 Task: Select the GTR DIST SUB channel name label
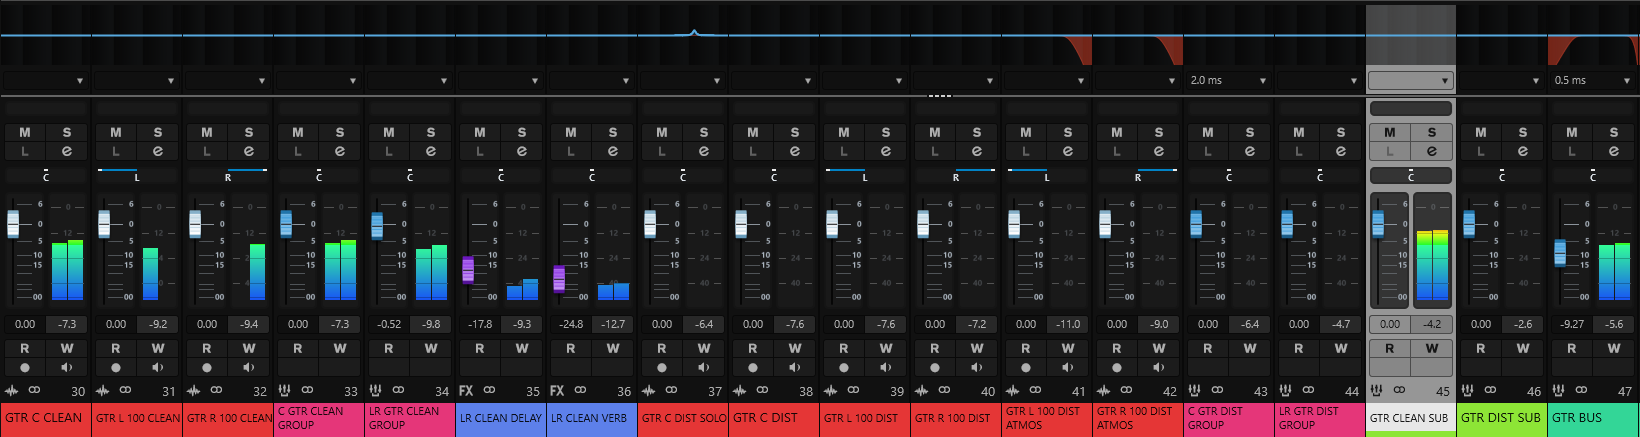tap(1502, 418)
